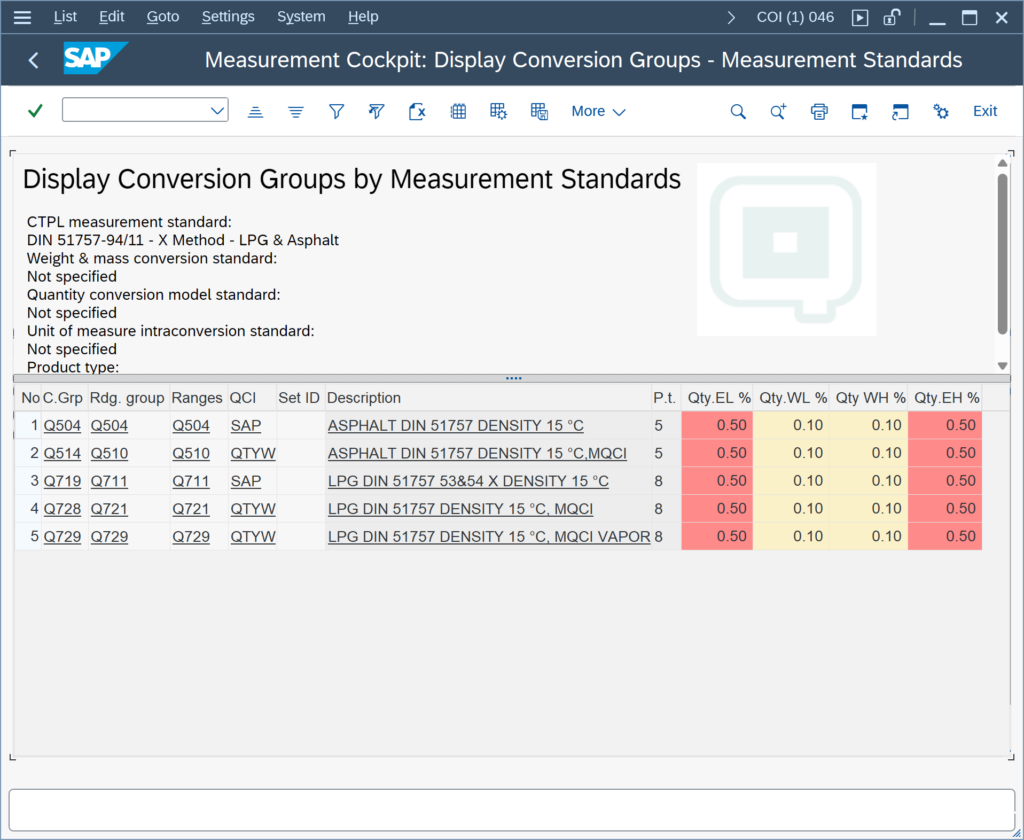Click the play icon beside COI (1) 046
The height and width of the screenshot is (840, 1024).
(860, 18)
